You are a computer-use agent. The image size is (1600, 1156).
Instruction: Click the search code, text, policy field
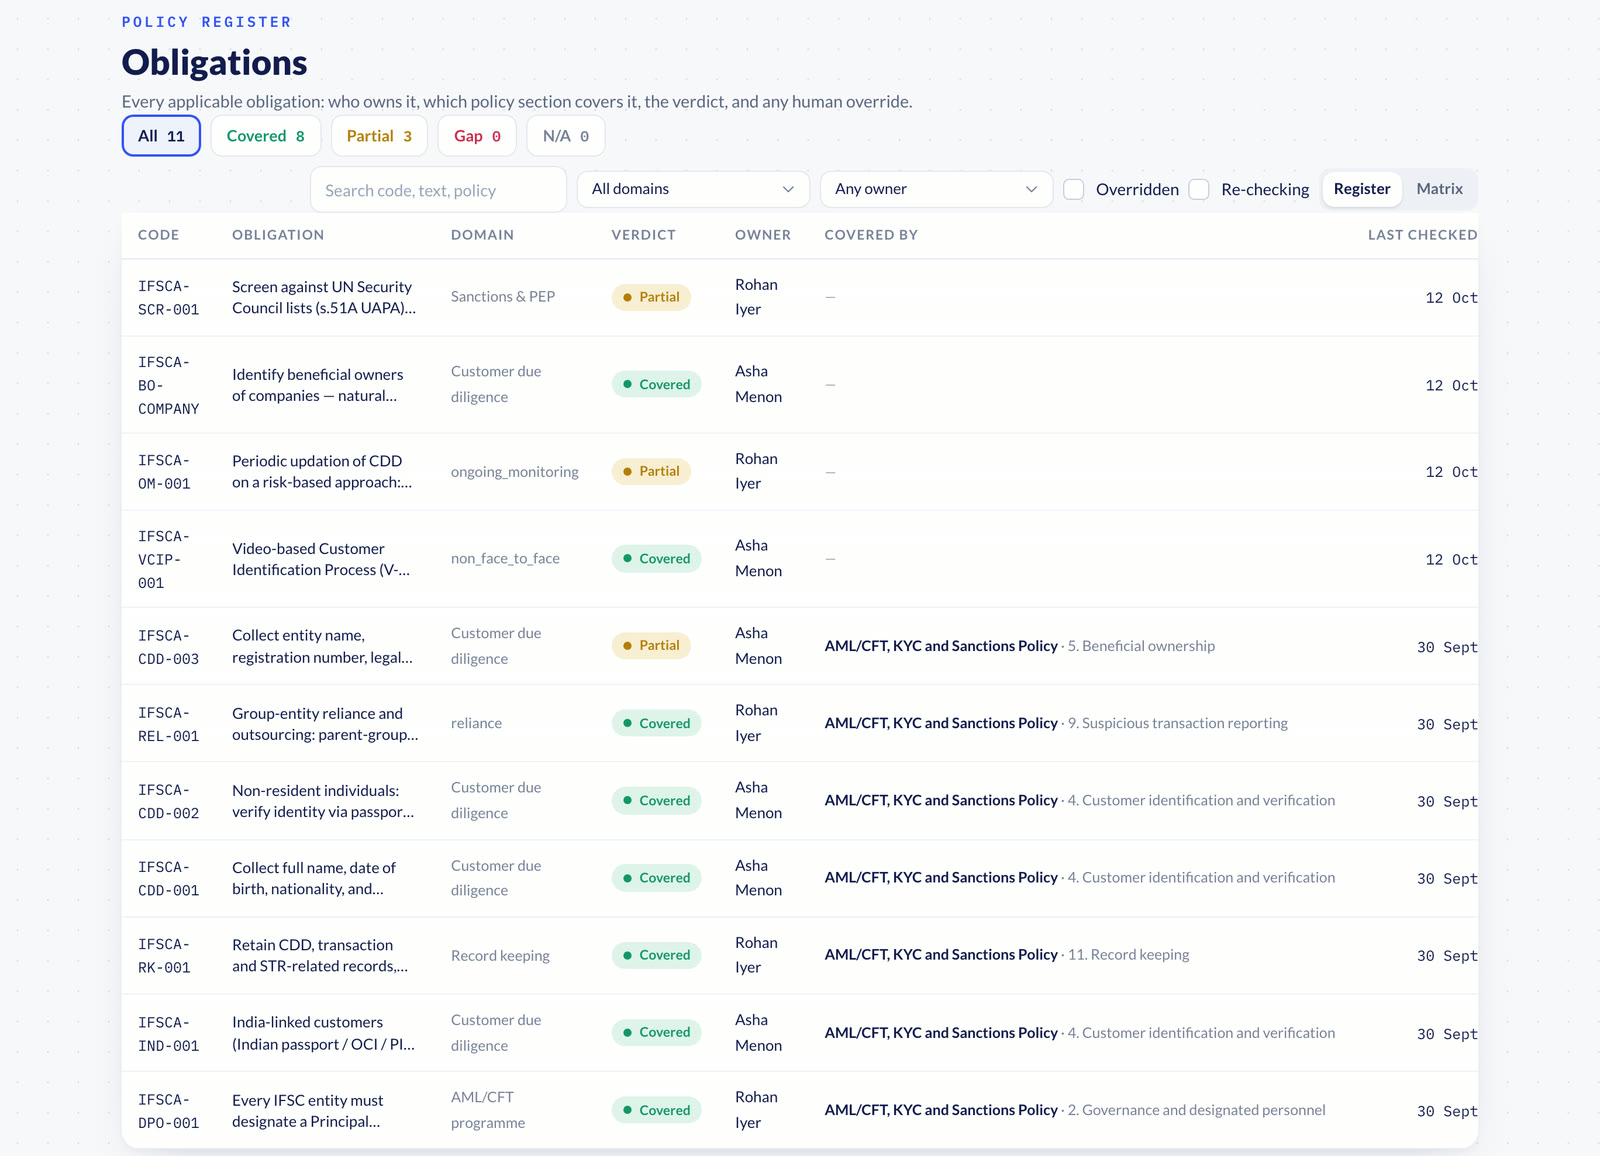click(439, 190)
